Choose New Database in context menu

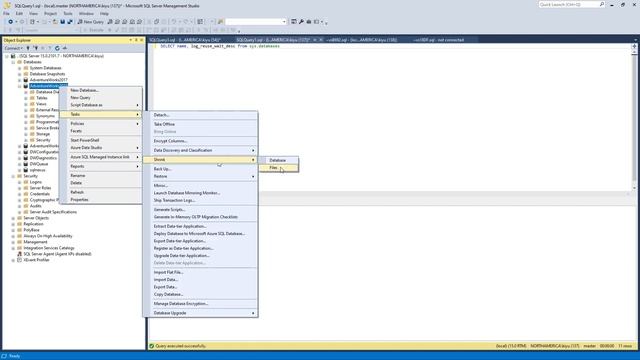point(101,90)
